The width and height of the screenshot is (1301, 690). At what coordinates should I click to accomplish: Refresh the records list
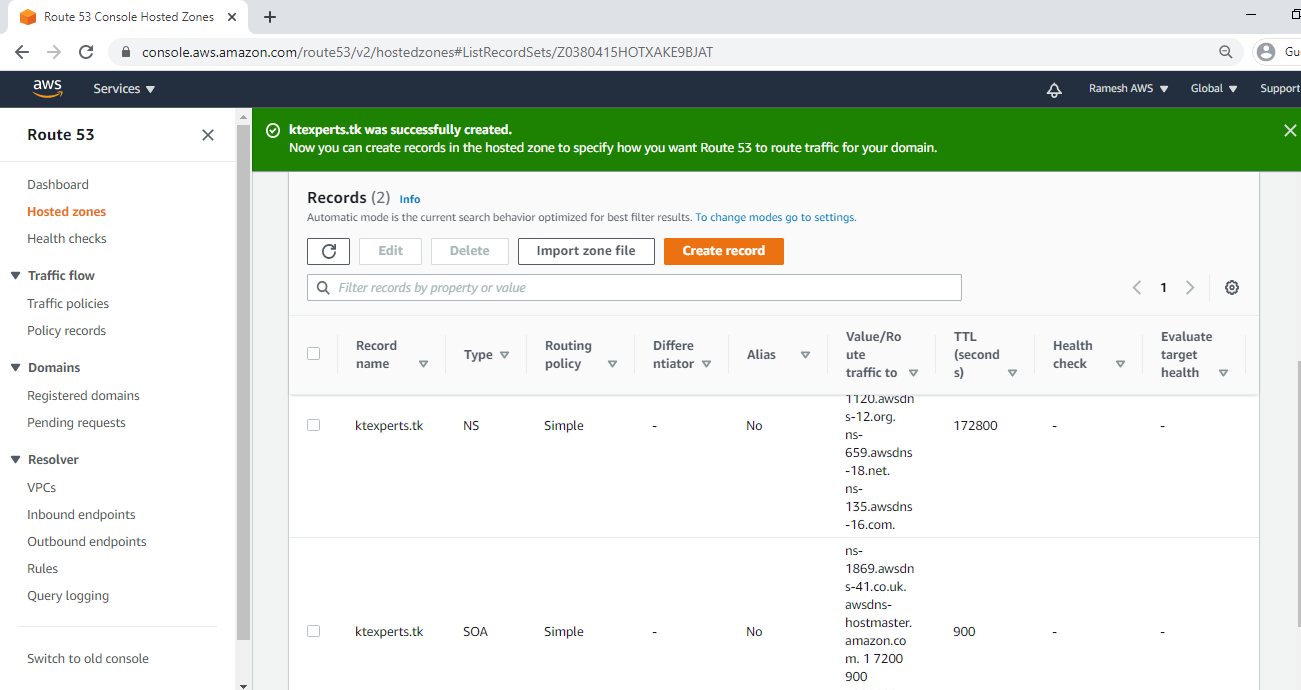click(328, 251)
